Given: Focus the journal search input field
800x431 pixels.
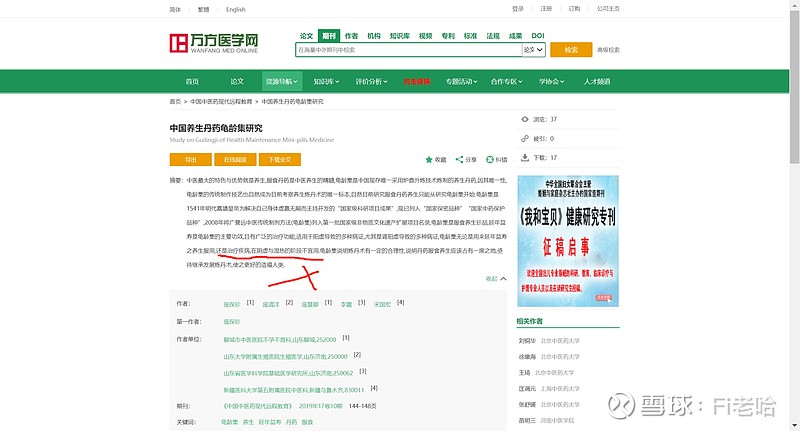Looking at the screenshot, I should click(x=409, y=49).
